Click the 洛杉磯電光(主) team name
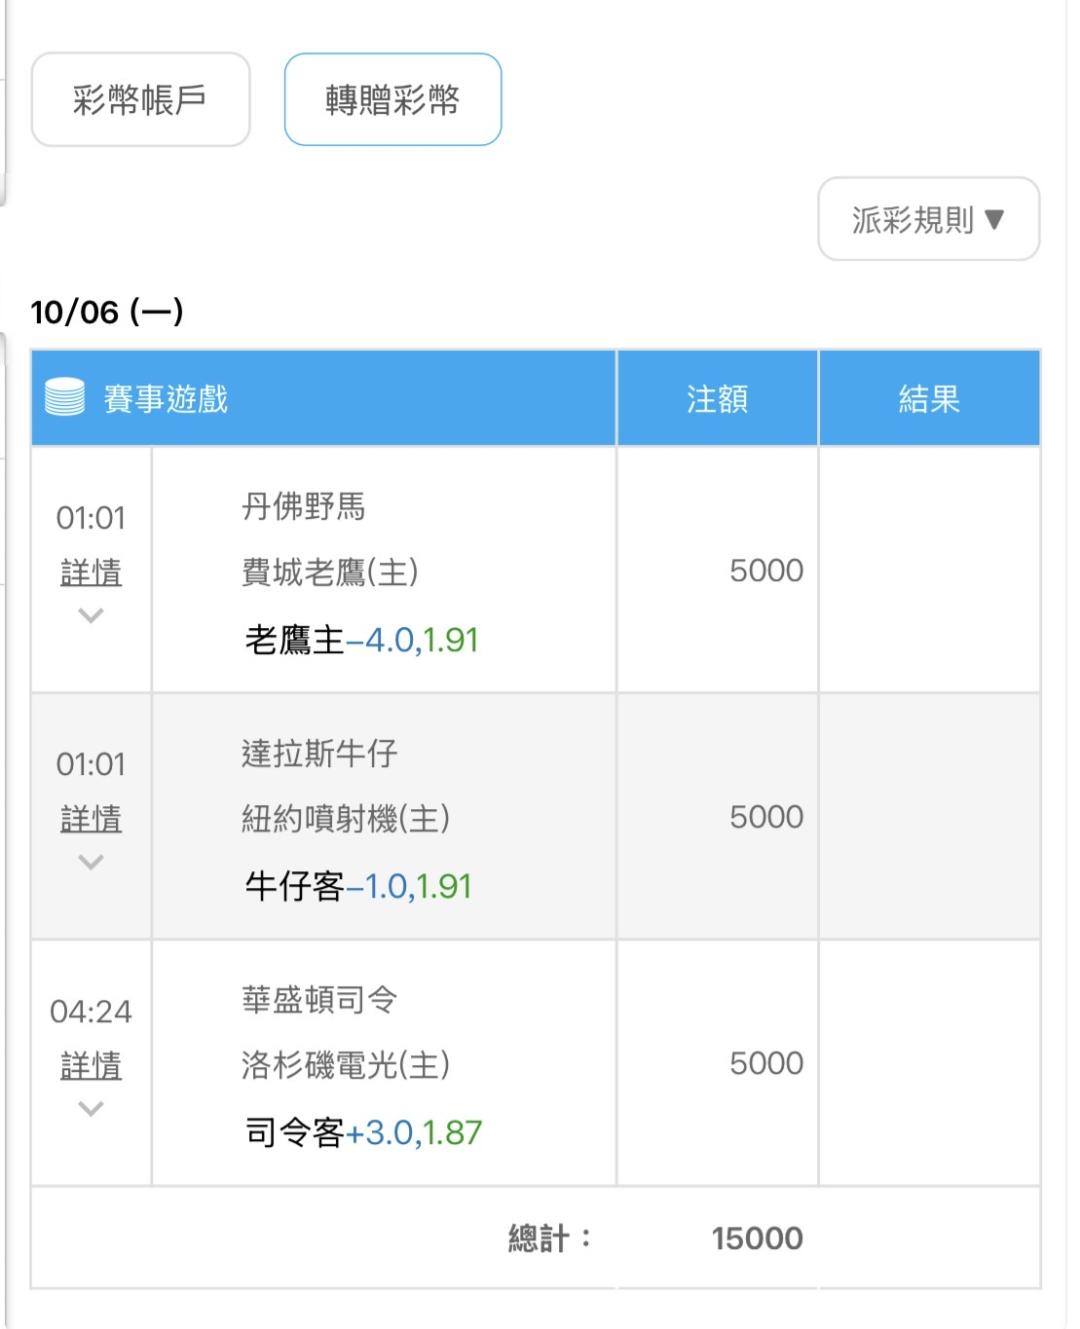 (346, 1065)
